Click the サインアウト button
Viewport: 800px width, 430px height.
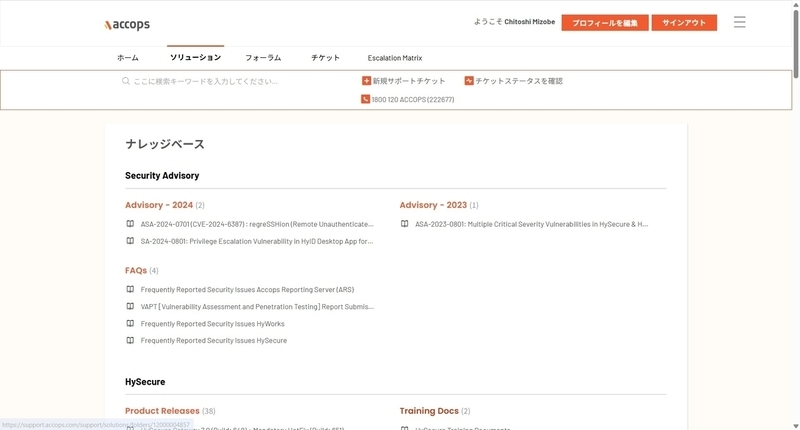tap(684, 22)
